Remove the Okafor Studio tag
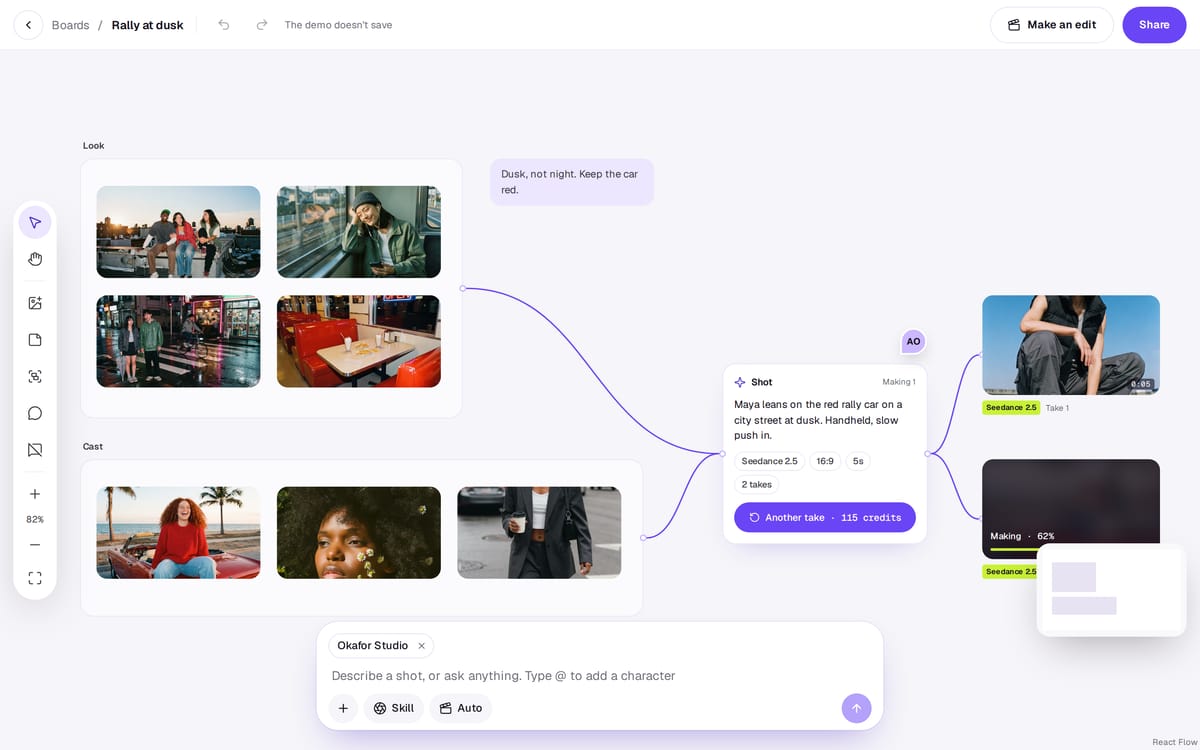1200x750 pixels. 421,646
